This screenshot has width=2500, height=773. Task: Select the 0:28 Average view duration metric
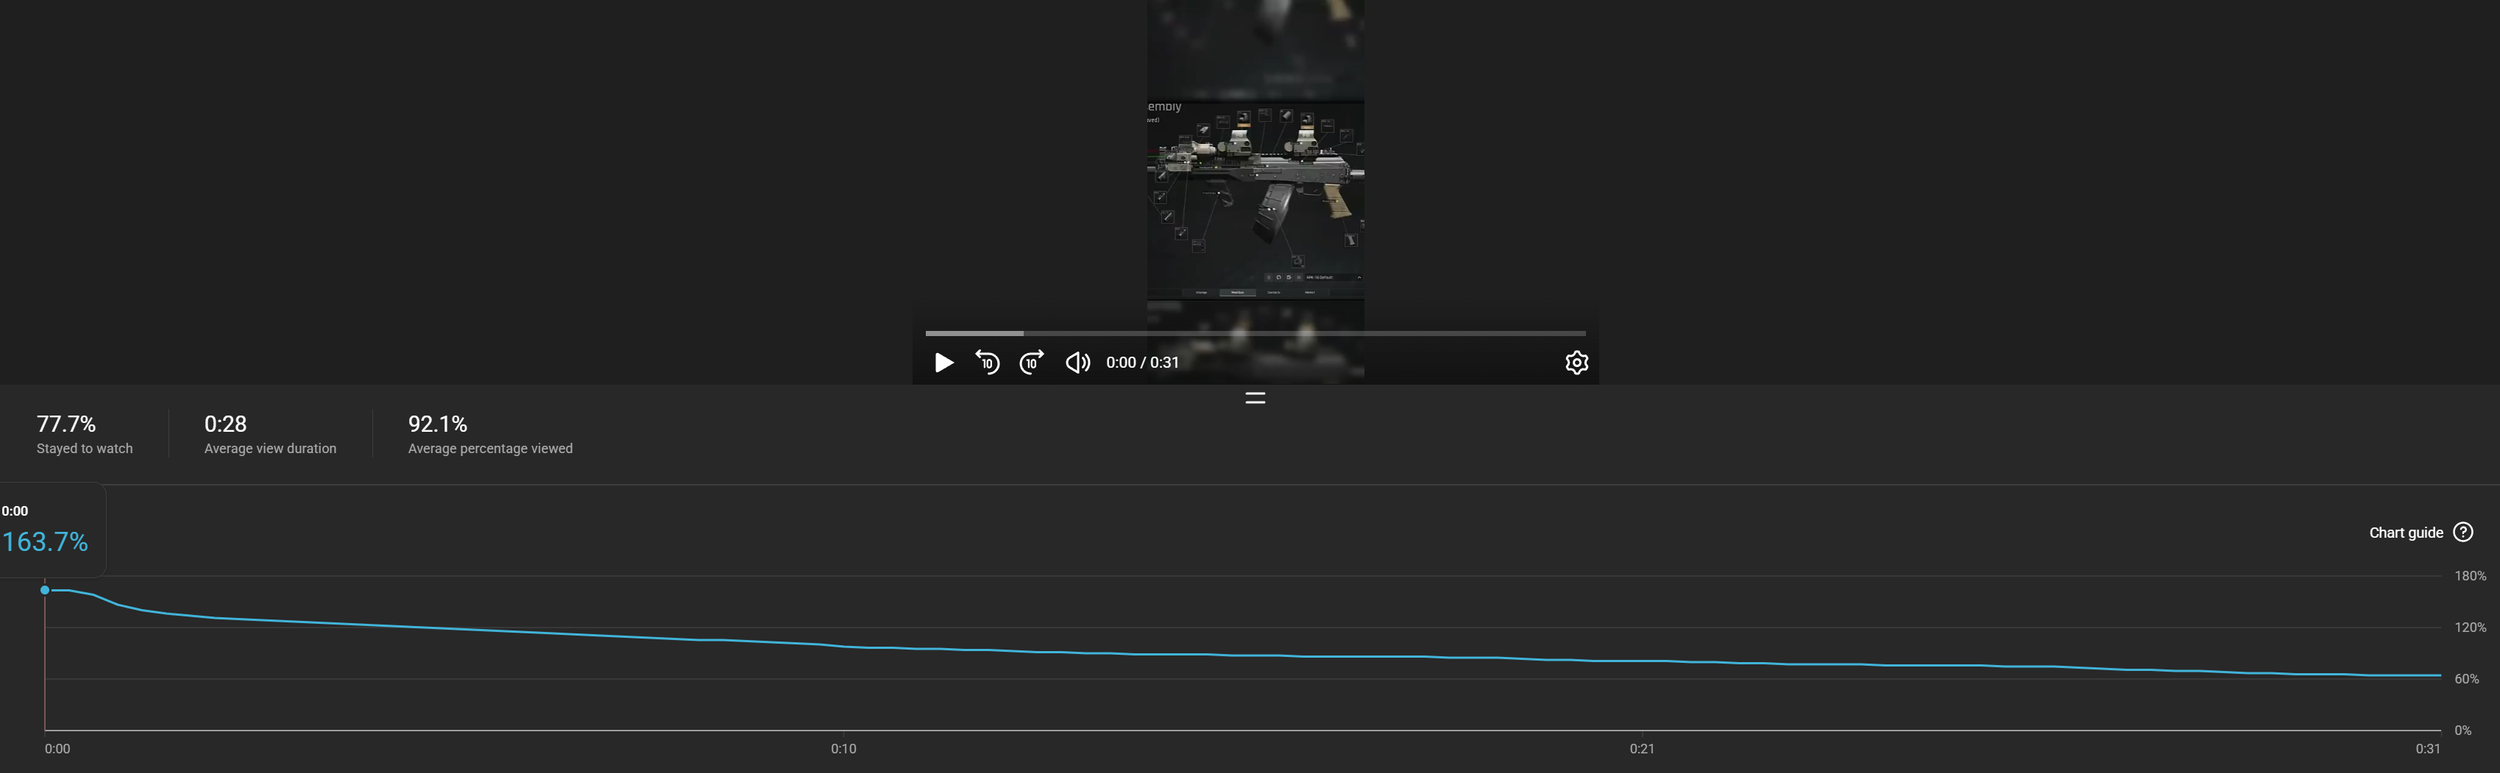click(x=270, y=434)
